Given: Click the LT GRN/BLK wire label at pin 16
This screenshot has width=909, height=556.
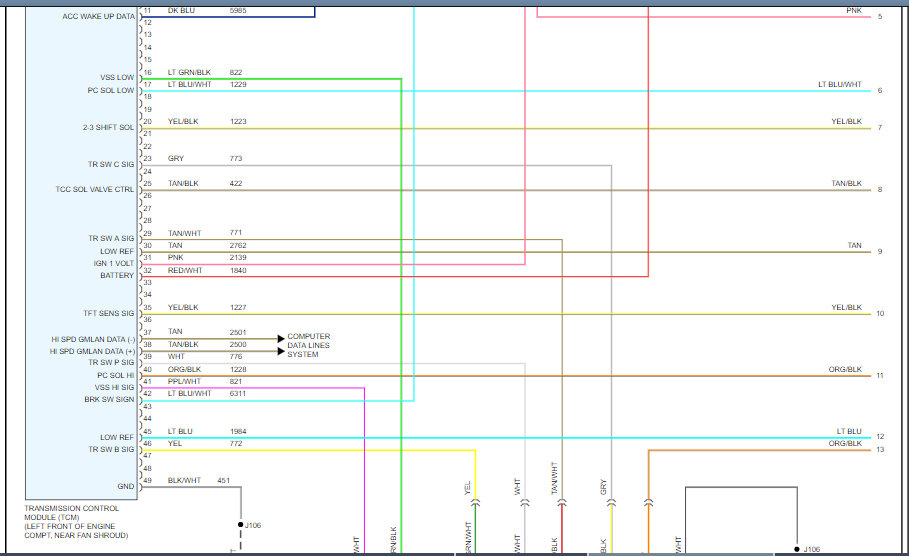Looking at the screenshot, I should 189,72.
